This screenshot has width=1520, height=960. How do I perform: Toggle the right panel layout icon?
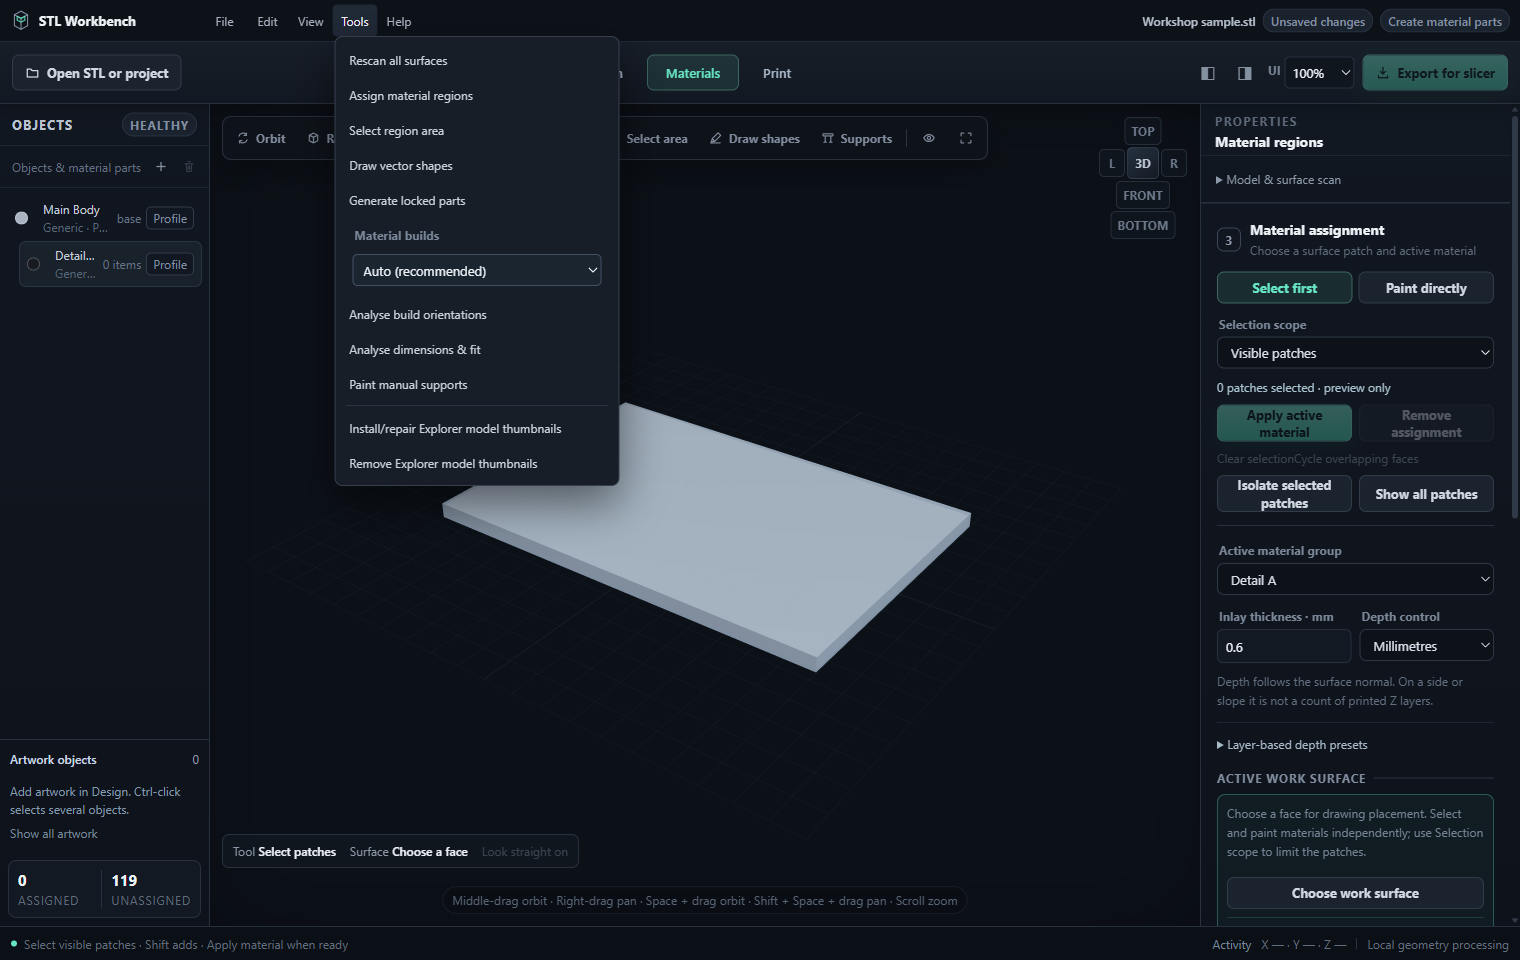point(1245,73)
